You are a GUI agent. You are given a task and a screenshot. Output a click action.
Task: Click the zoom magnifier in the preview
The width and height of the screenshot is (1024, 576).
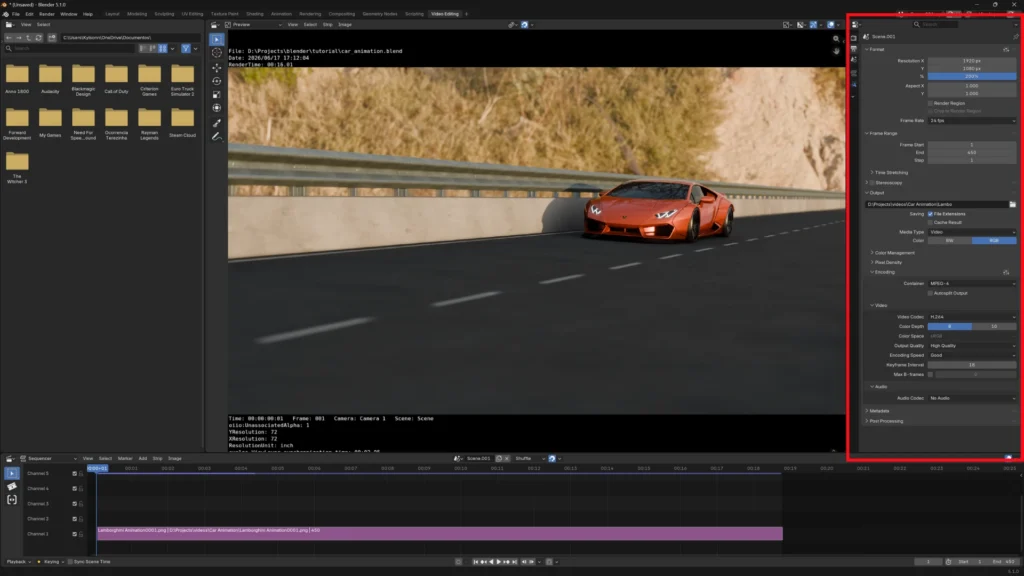coord(836,39)
